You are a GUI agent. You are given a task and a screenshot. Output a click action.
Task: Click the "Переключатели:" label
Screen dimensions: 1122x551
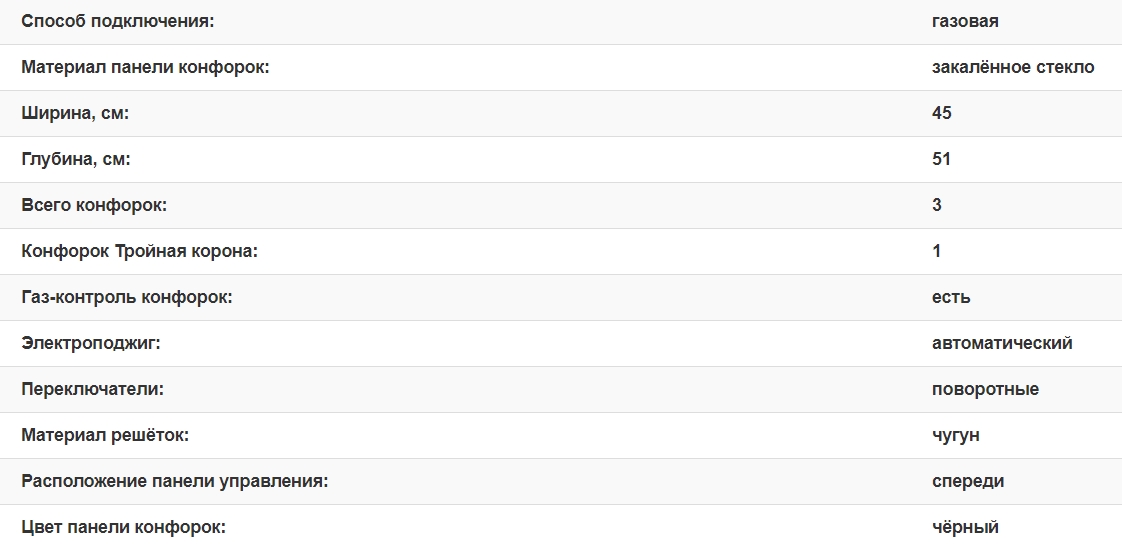[x=92, y=389]
